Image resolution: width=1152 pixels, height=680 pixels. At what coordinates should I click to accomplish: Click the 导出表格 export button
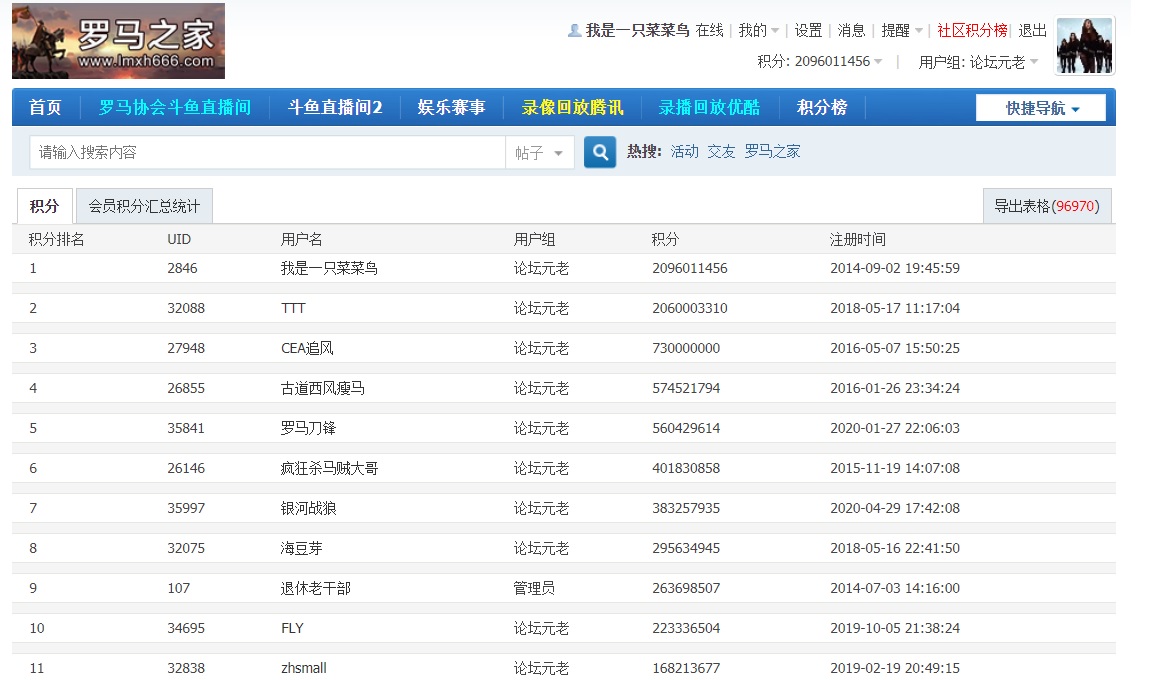[1046, 207]
